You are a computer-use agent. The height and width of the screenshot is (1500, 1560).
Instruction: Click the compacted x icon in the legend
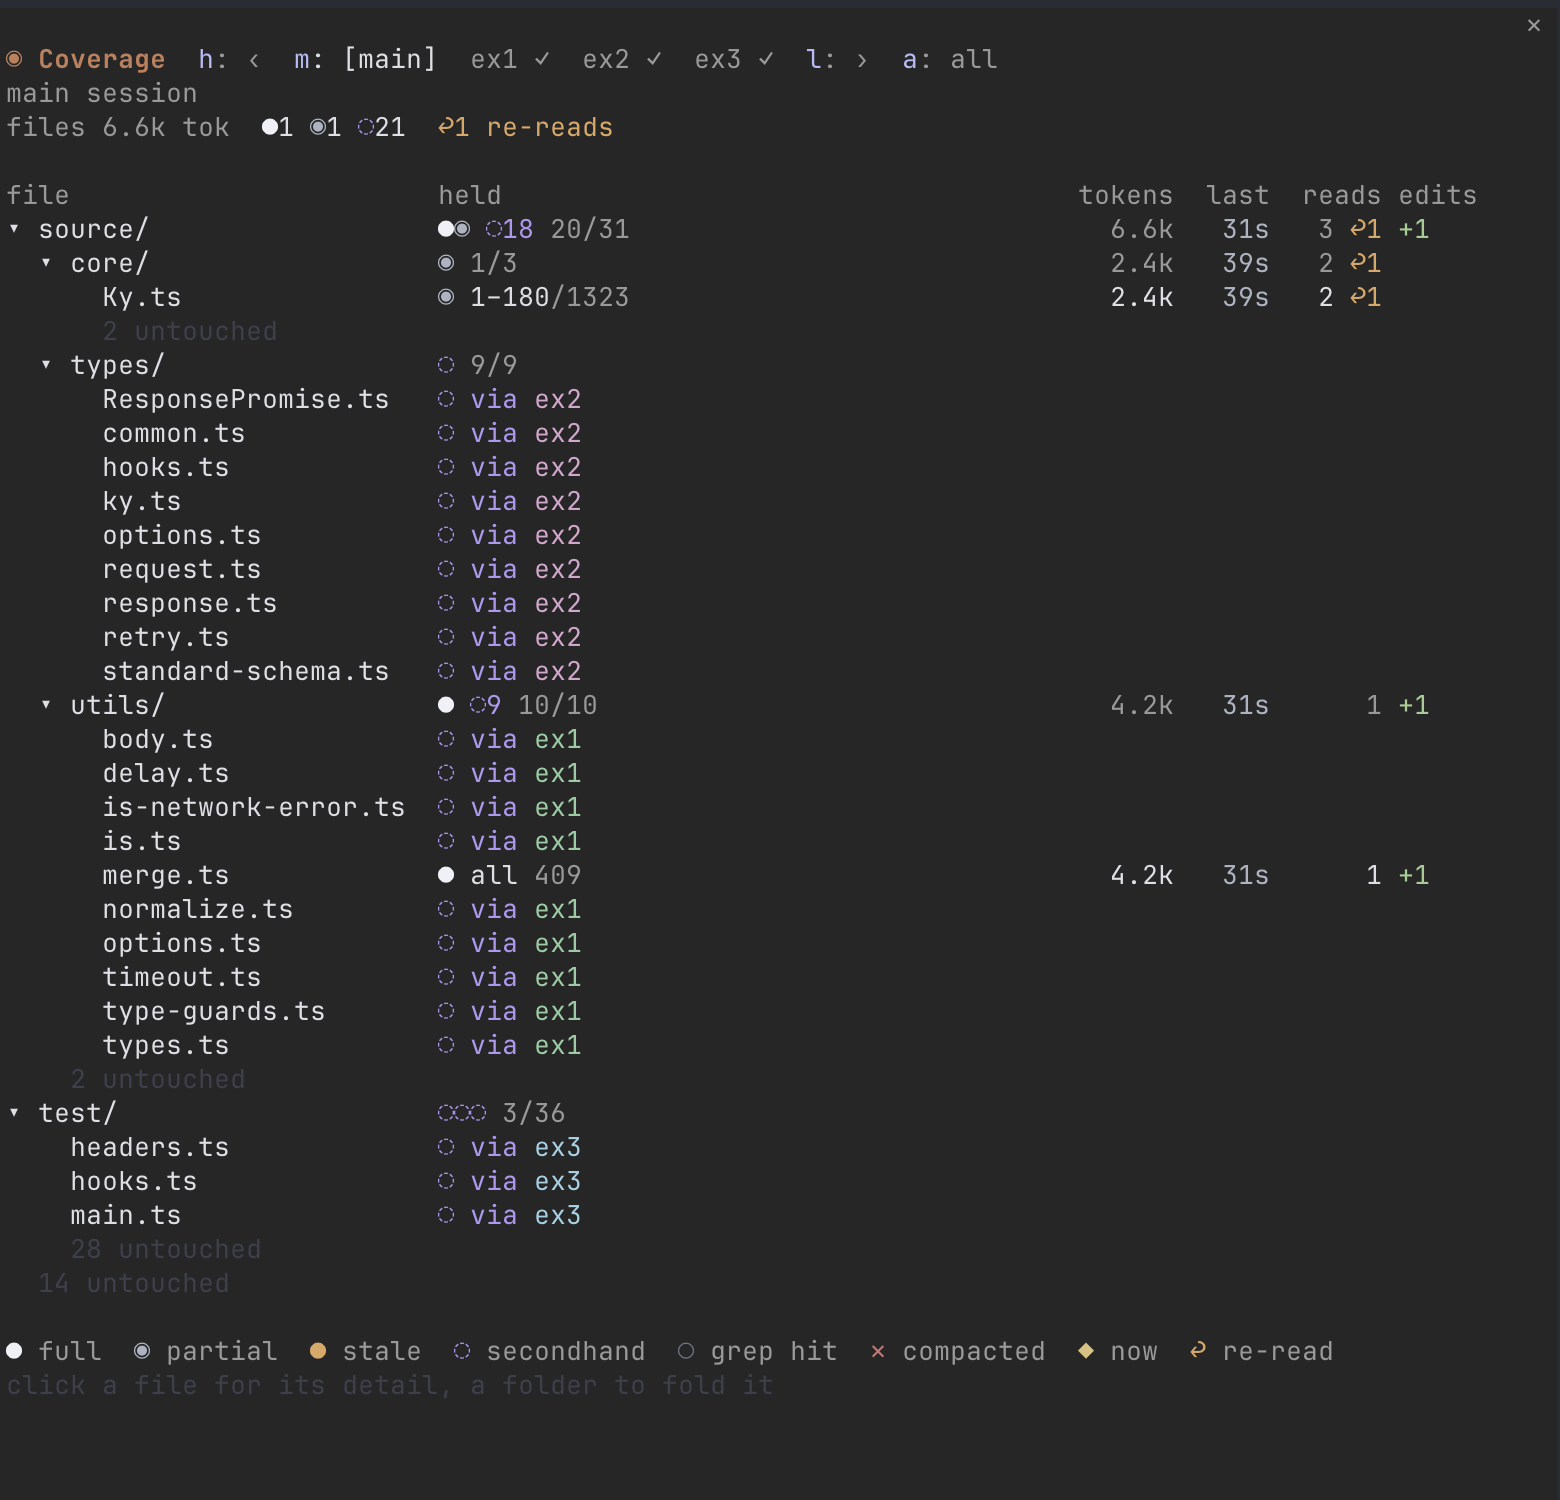pos(878,1351)
